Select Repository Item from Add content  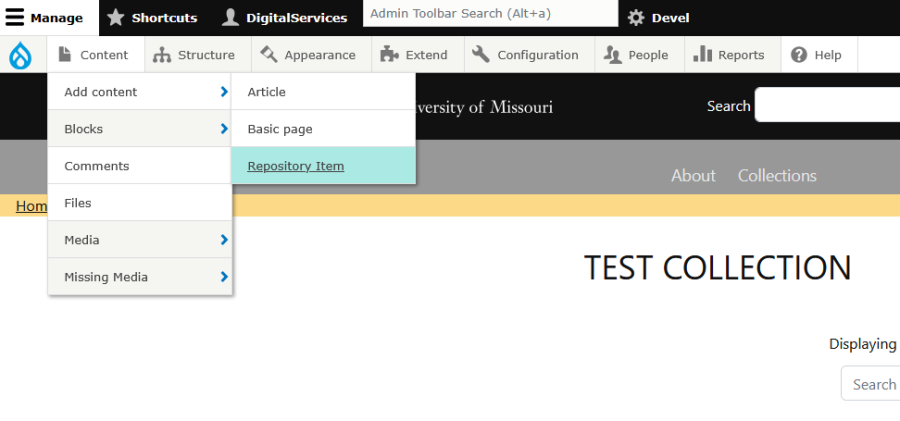coord(296,166)
